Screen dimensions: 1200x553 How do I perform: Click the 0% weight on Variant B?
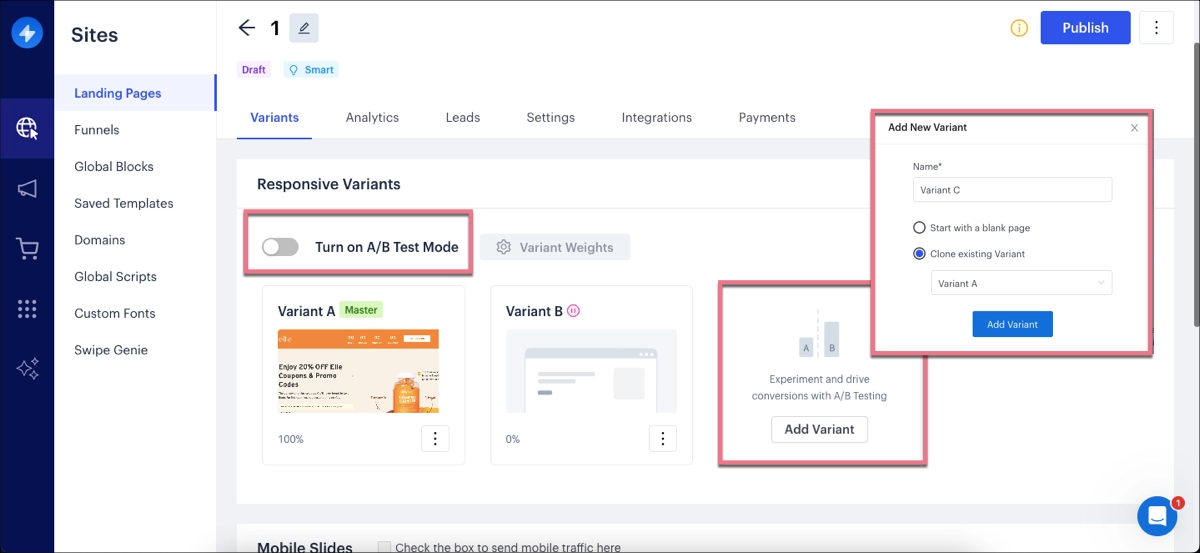513,439
